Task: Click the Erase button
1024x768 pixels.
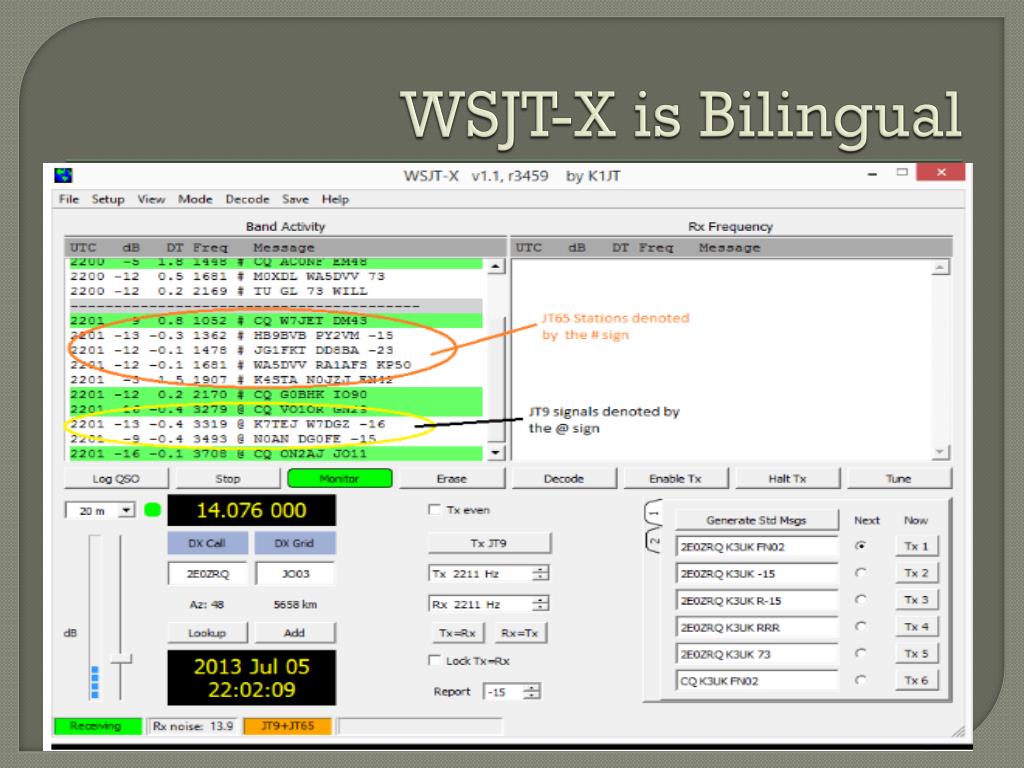Action: click(452, 479)
